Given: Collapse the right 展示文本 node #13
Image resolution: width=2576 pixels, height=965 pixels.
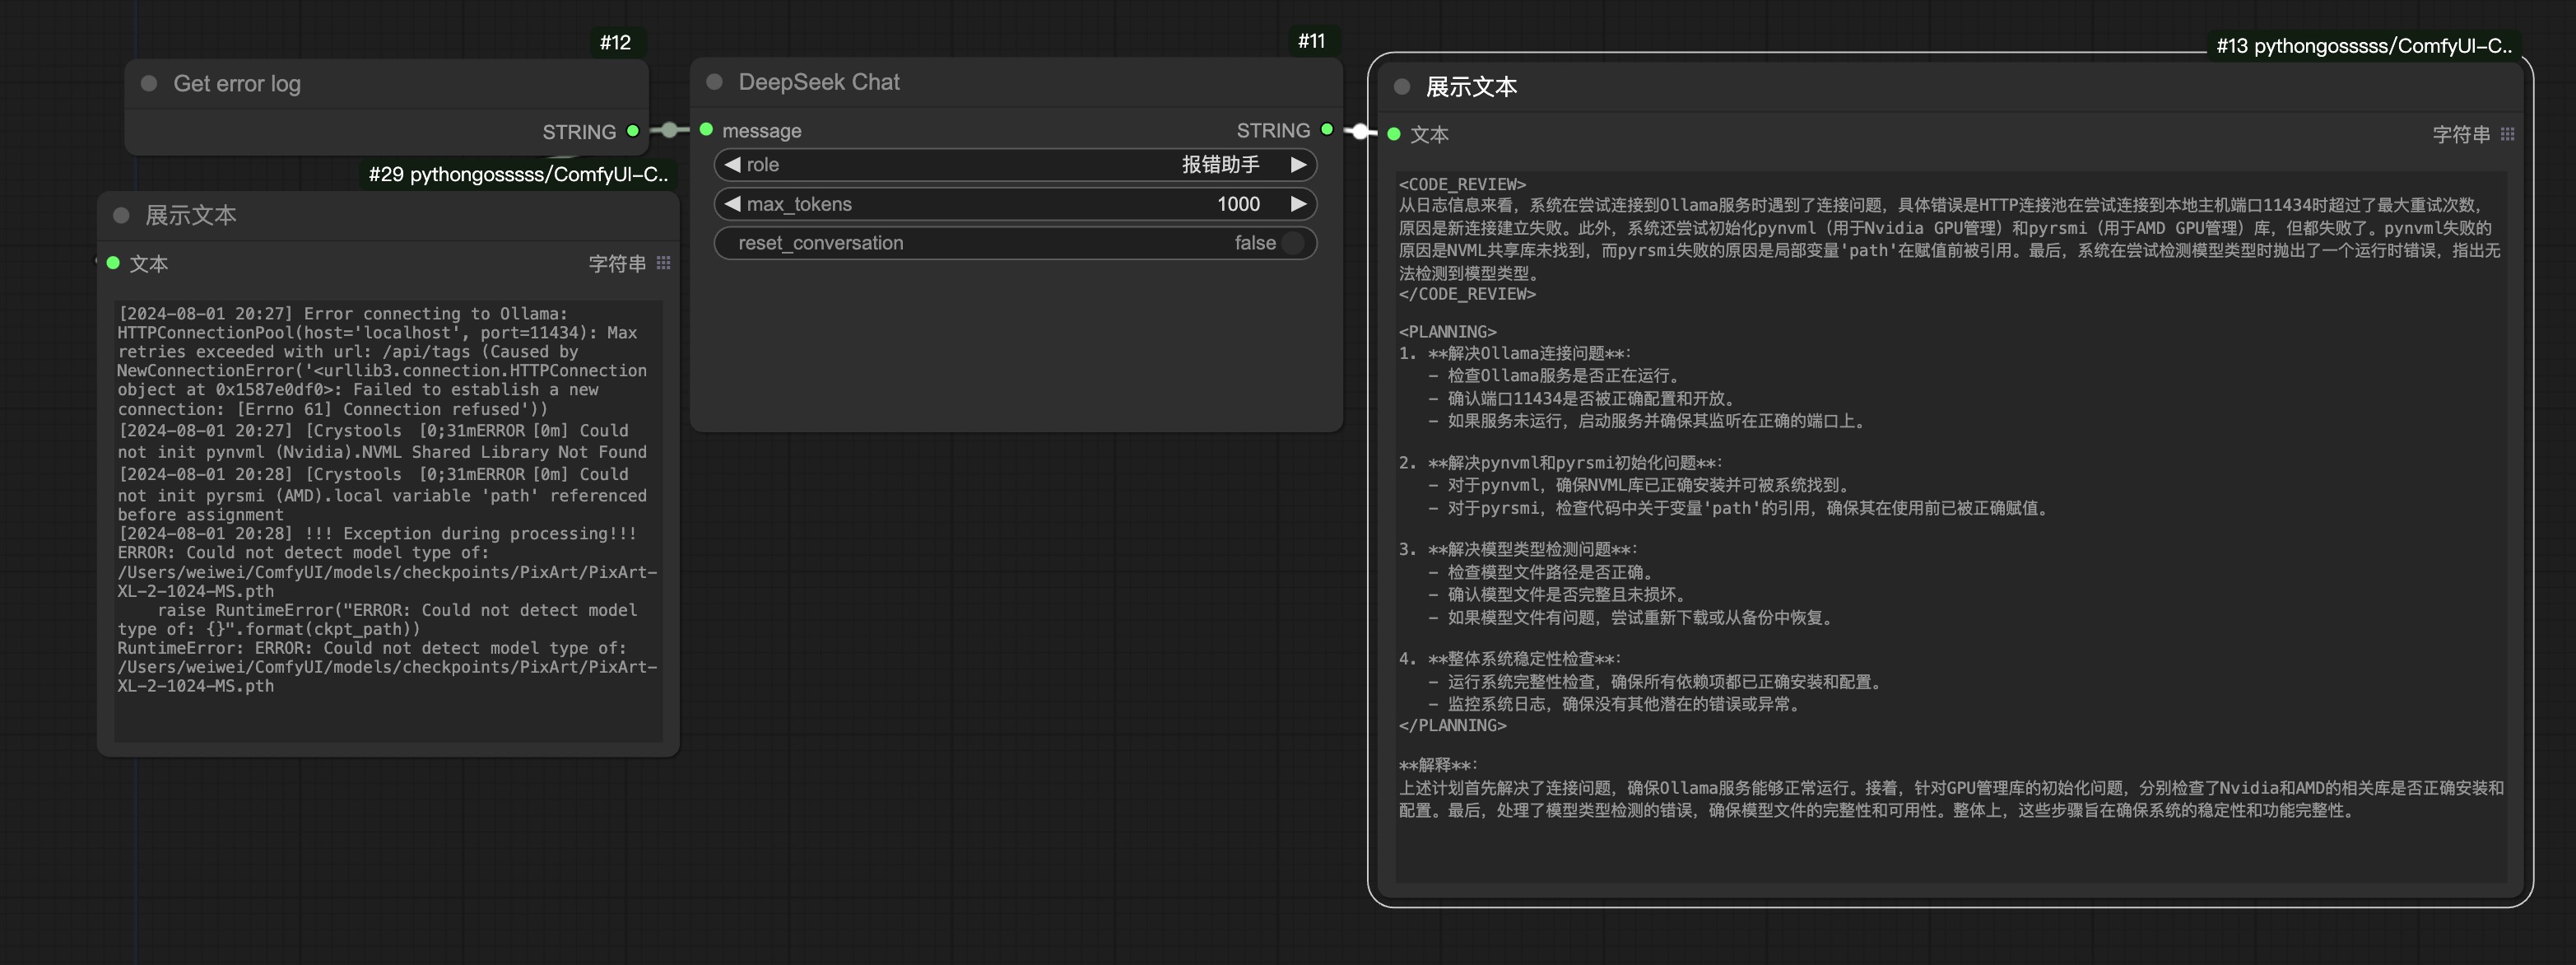Looking at the screenshot, I should [x=1402, y=87].
